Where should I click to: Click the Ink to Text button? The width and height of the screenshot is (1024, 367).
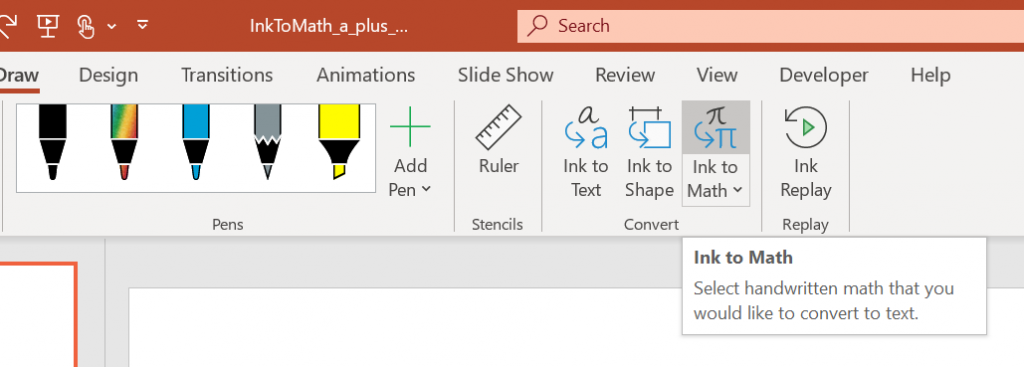[586, 153]
